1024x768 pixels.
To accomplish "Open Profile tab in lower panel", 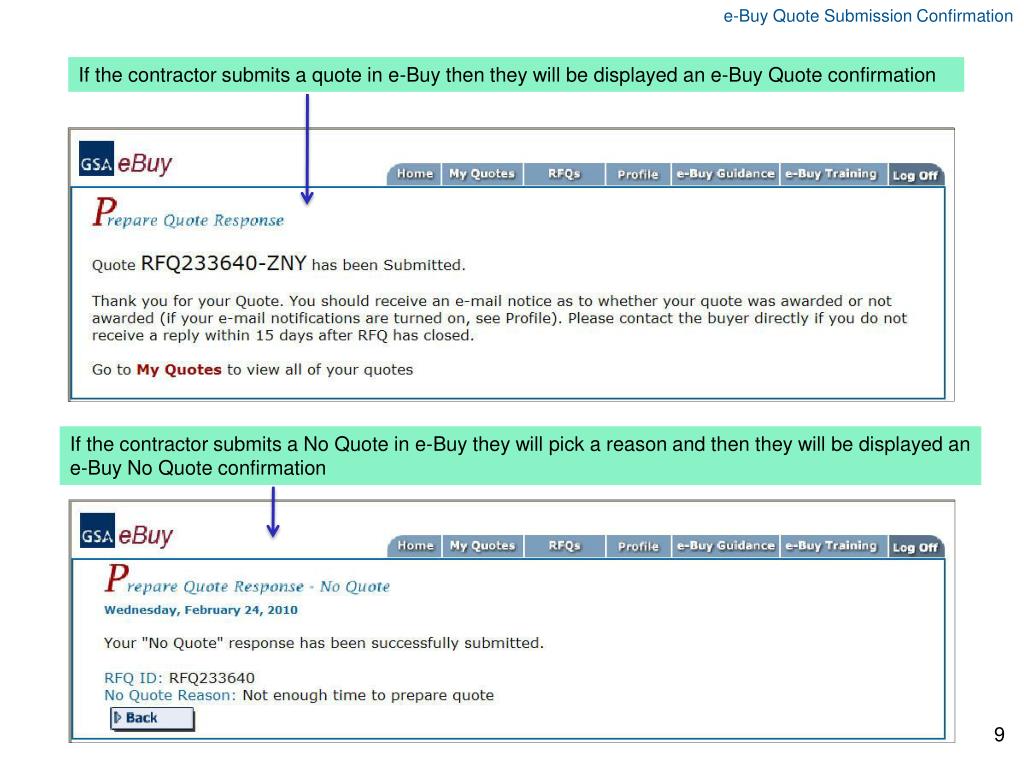I will tap(639, 546).
